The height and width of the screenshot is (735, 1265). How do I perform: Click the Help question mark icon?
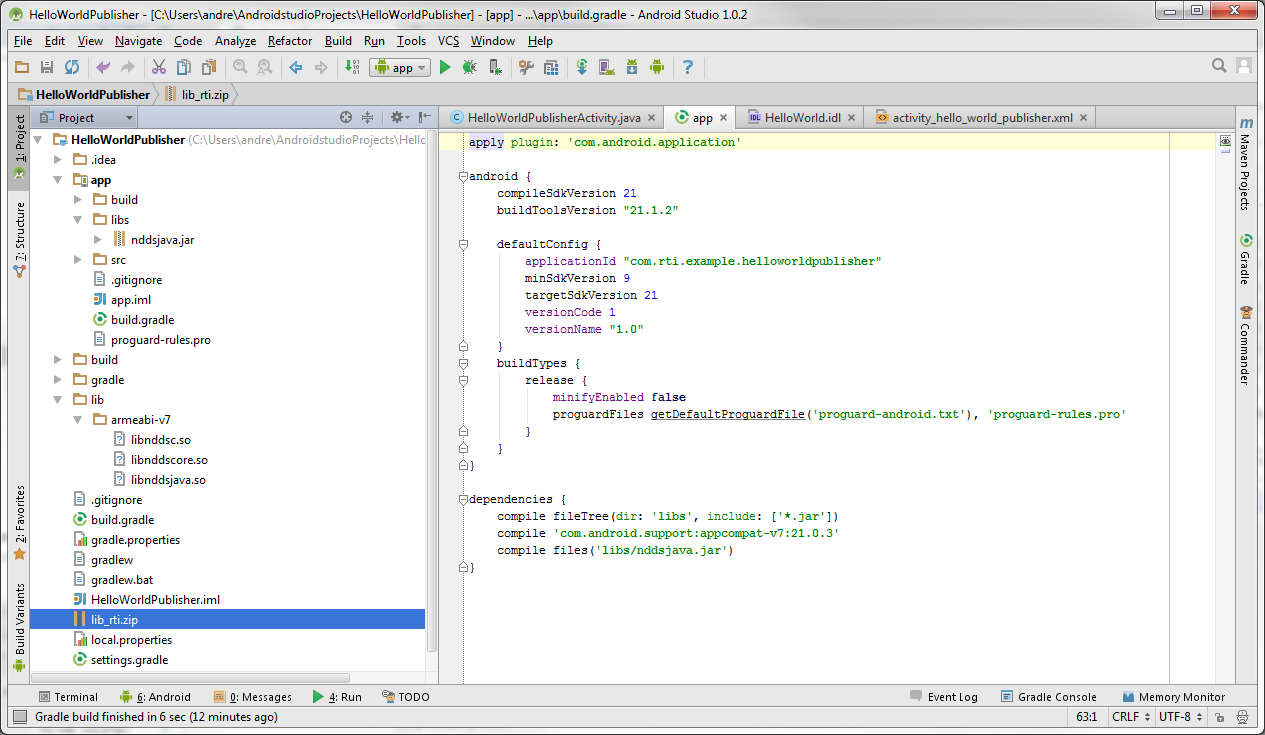click(x=688, y=67)
